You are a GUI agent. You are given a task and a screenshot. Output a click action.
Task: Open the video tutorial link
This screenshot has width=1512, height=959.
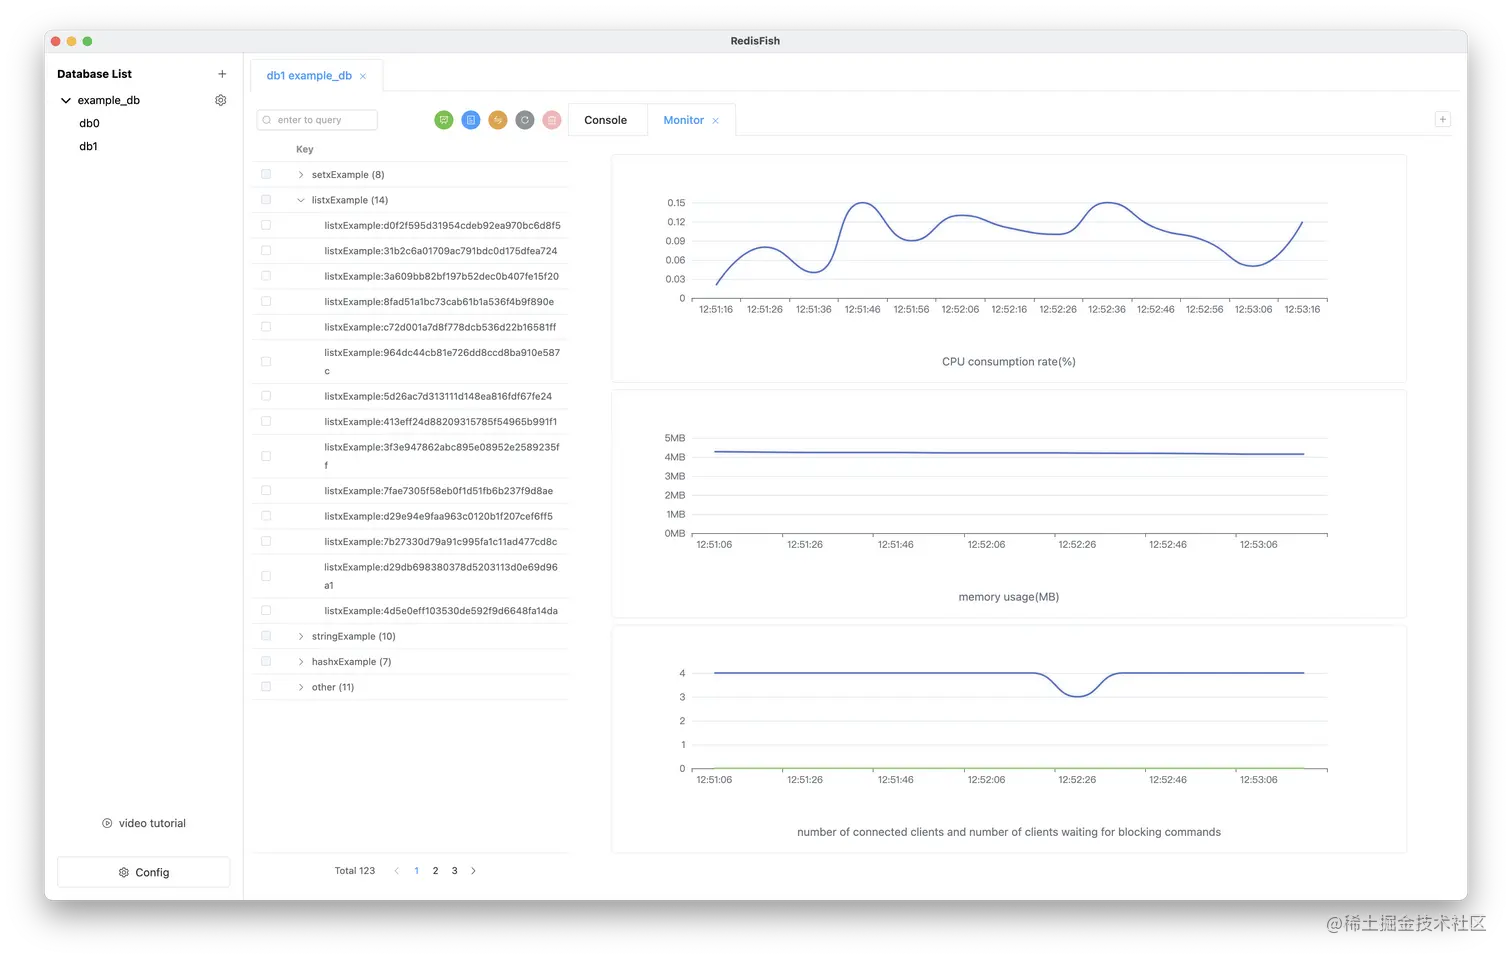point(144,823)
